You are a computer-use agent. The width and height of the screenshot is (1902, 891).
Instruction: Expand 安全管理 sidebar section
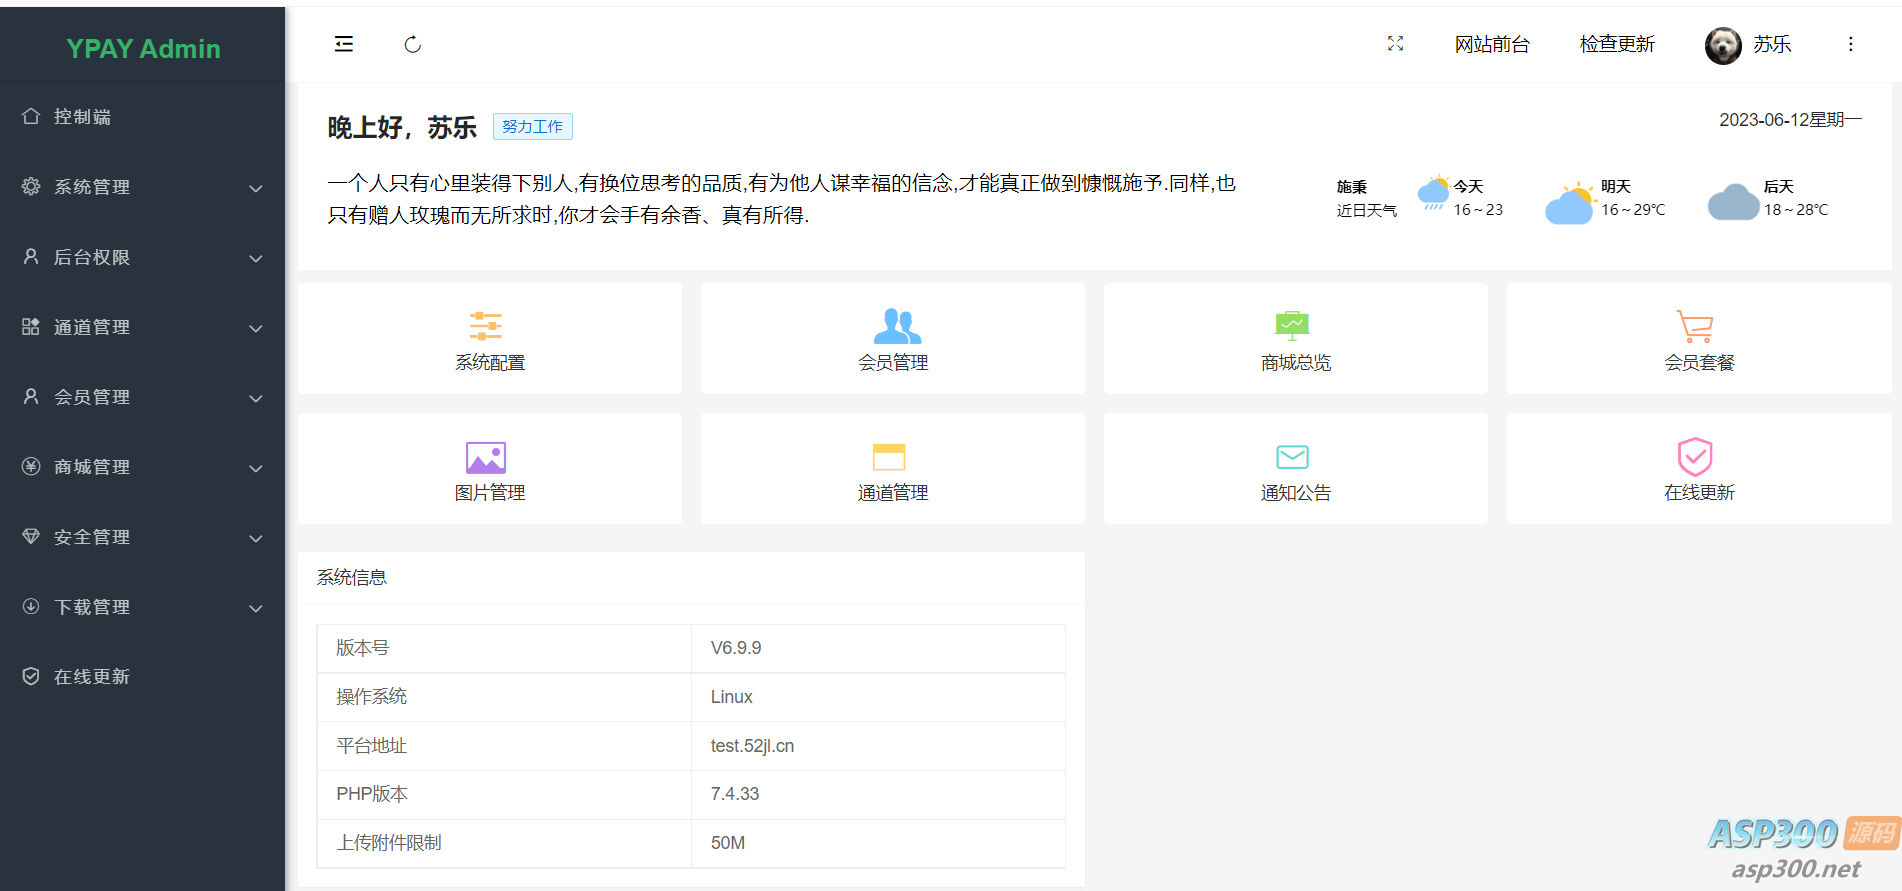click(x=142, y=537)
